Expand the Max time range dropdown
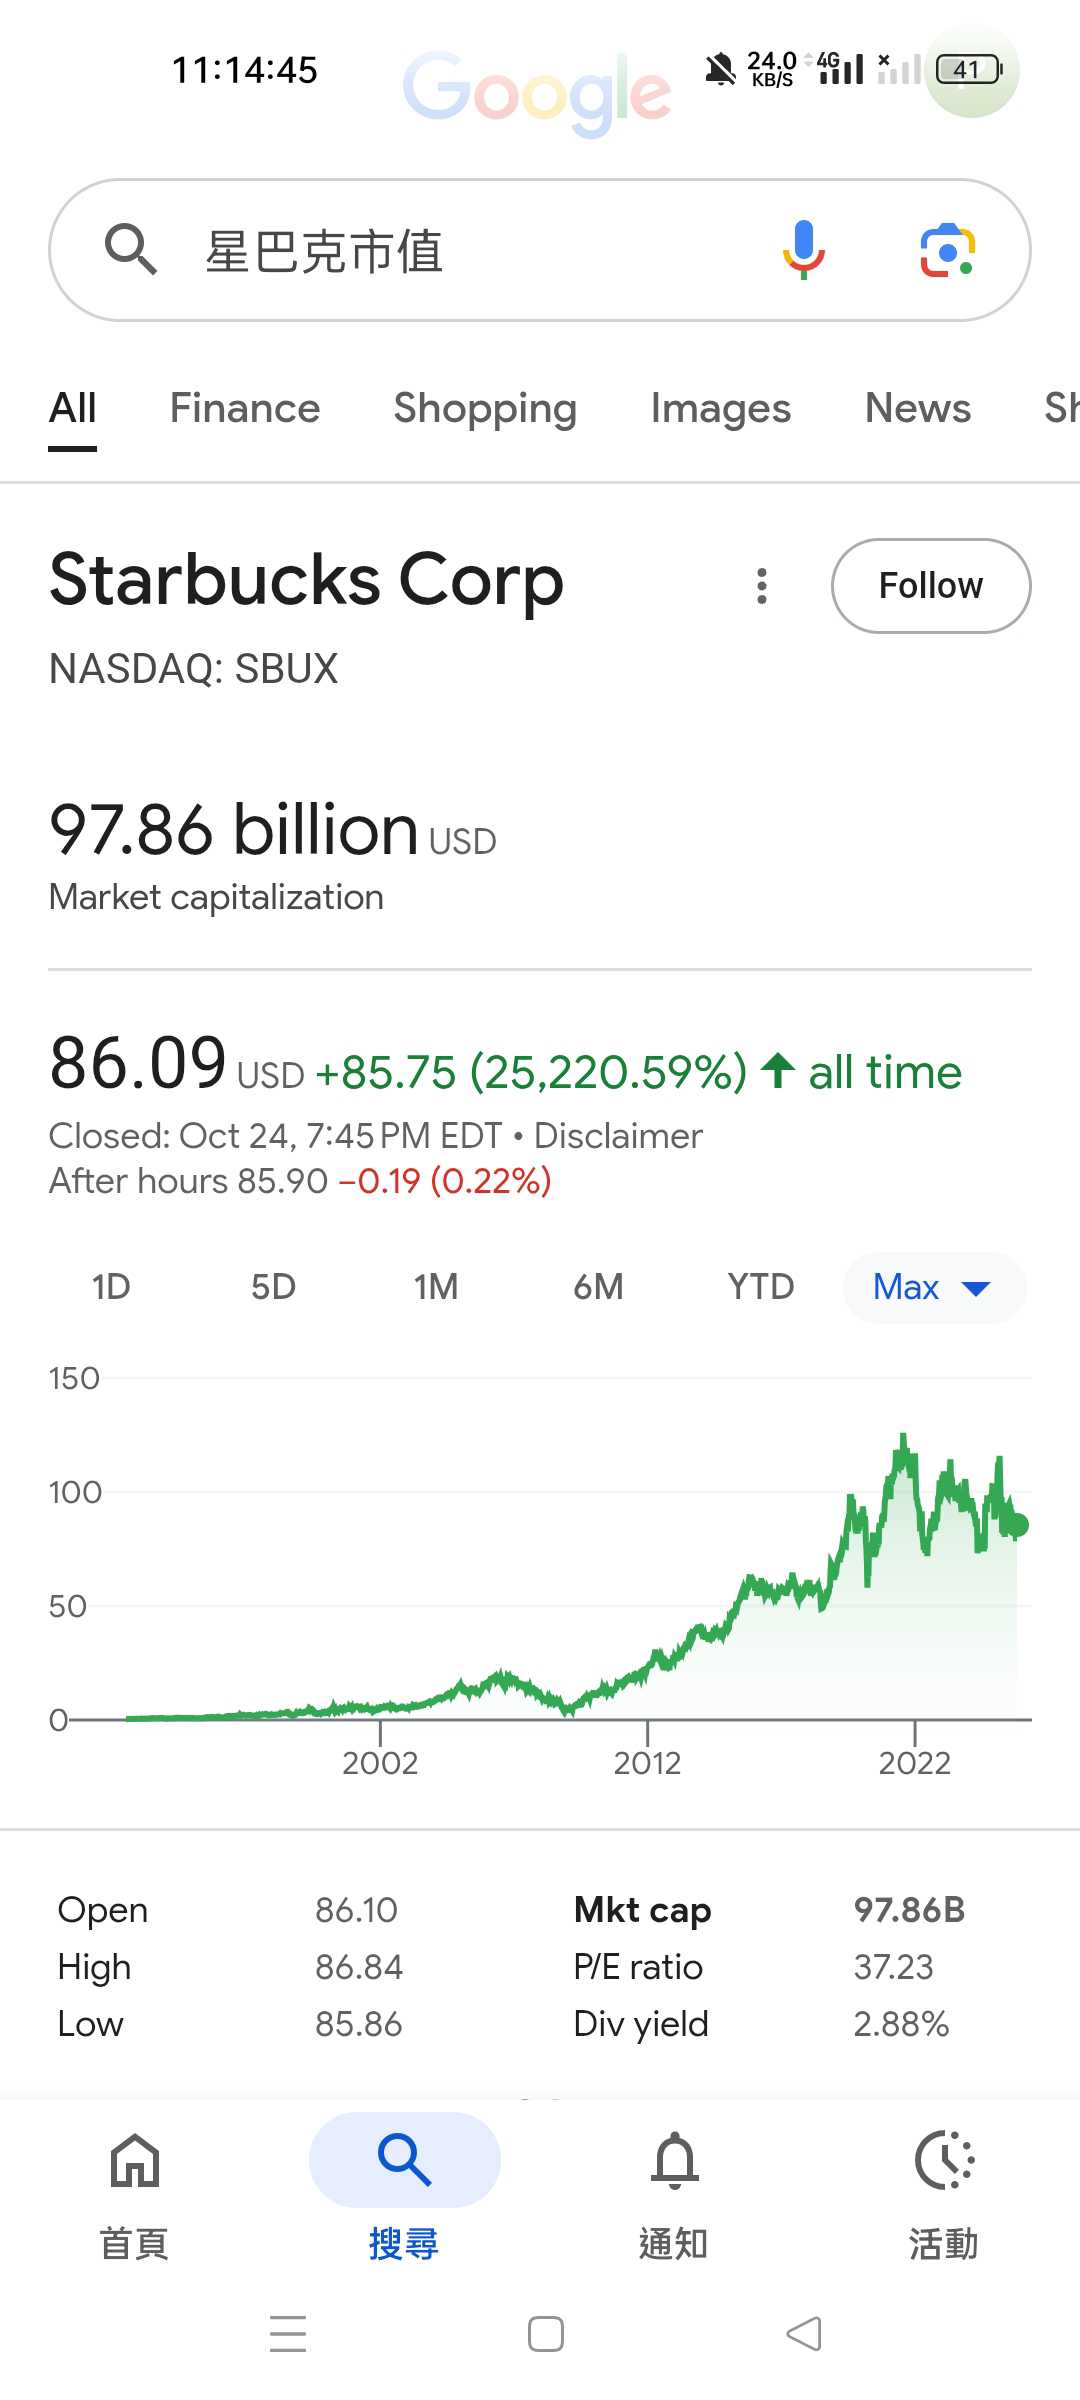 point(934,1287)
